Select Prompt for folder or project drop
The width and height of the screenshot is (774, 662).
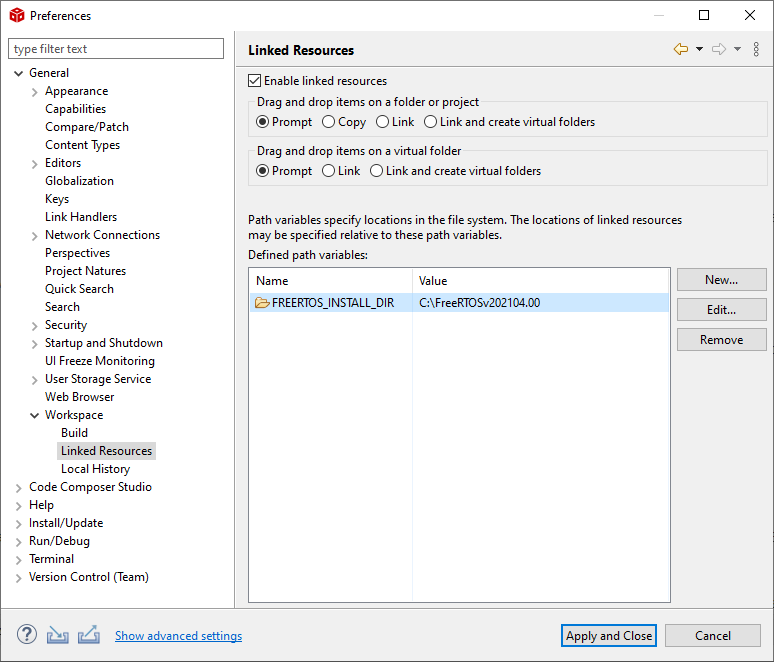click(x=263, y=121)
